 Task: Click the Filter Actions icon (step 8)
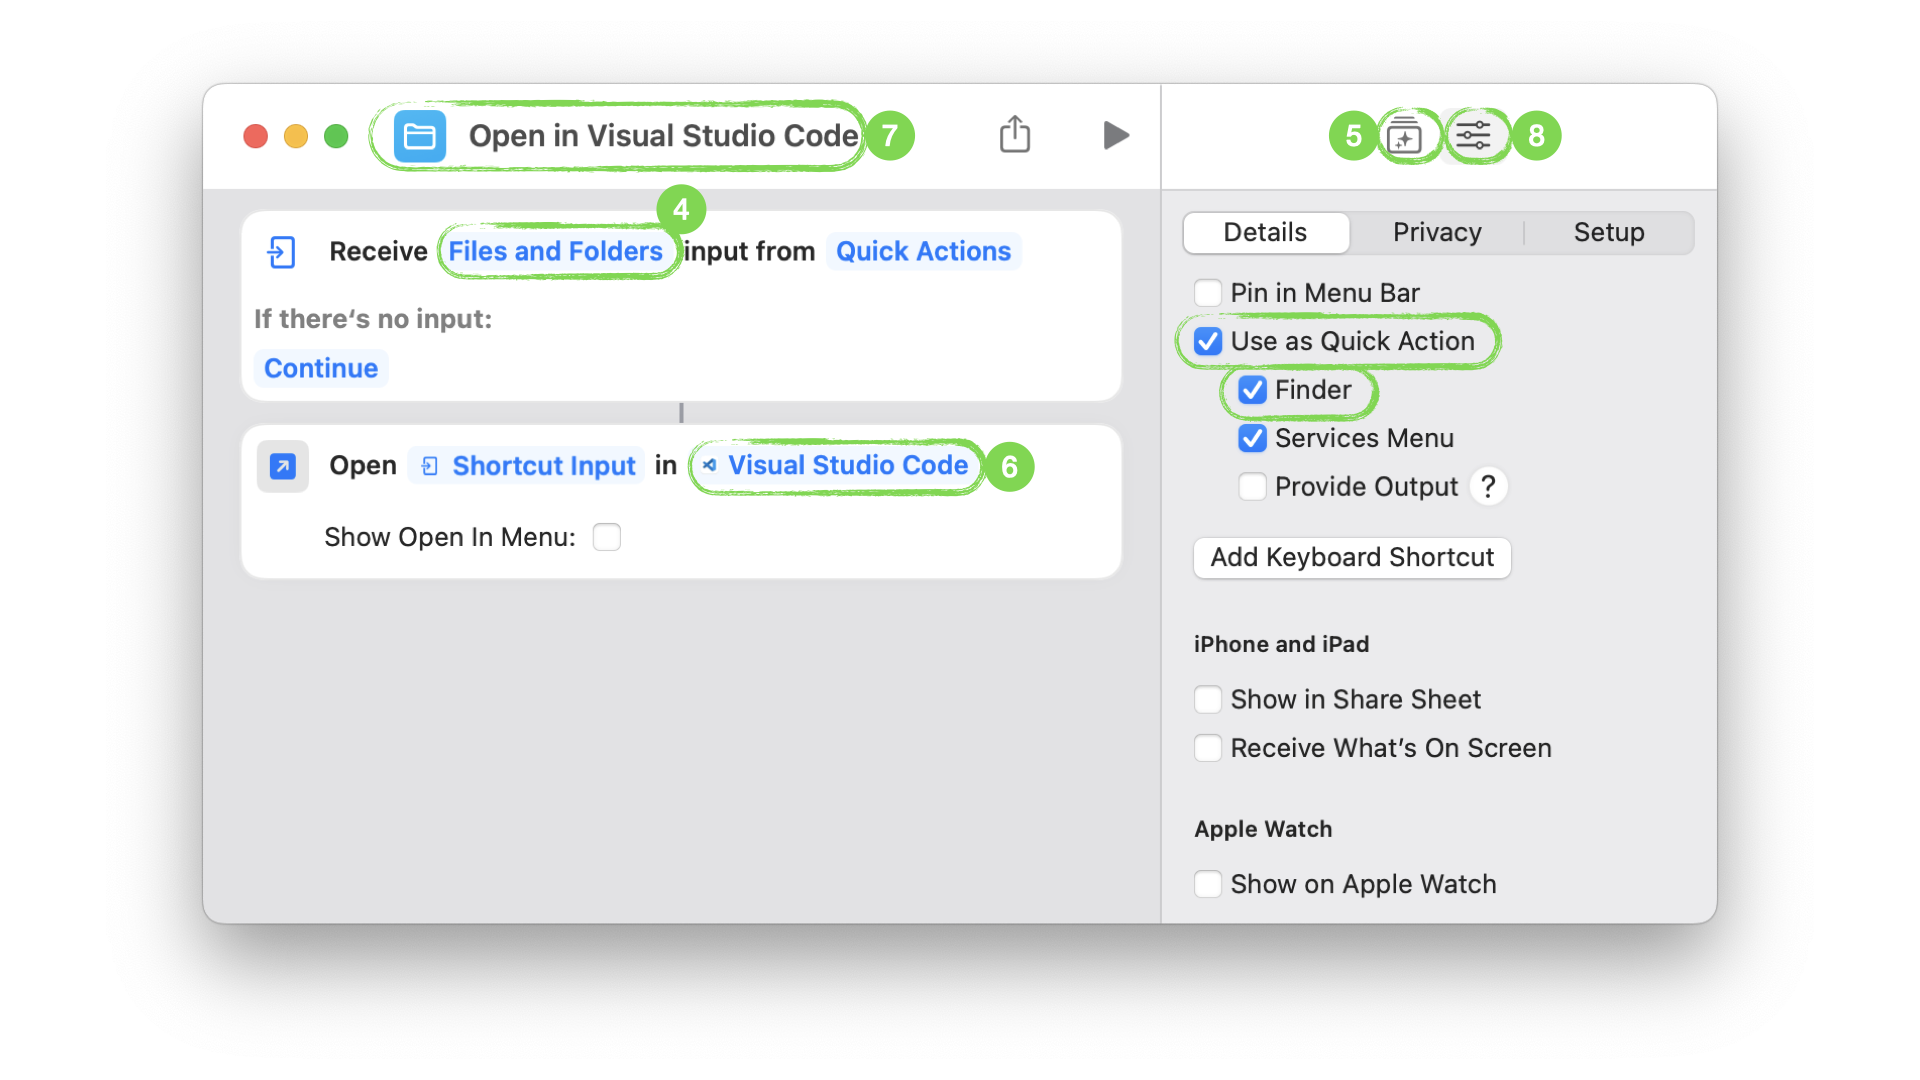[x=1473, y=135]
